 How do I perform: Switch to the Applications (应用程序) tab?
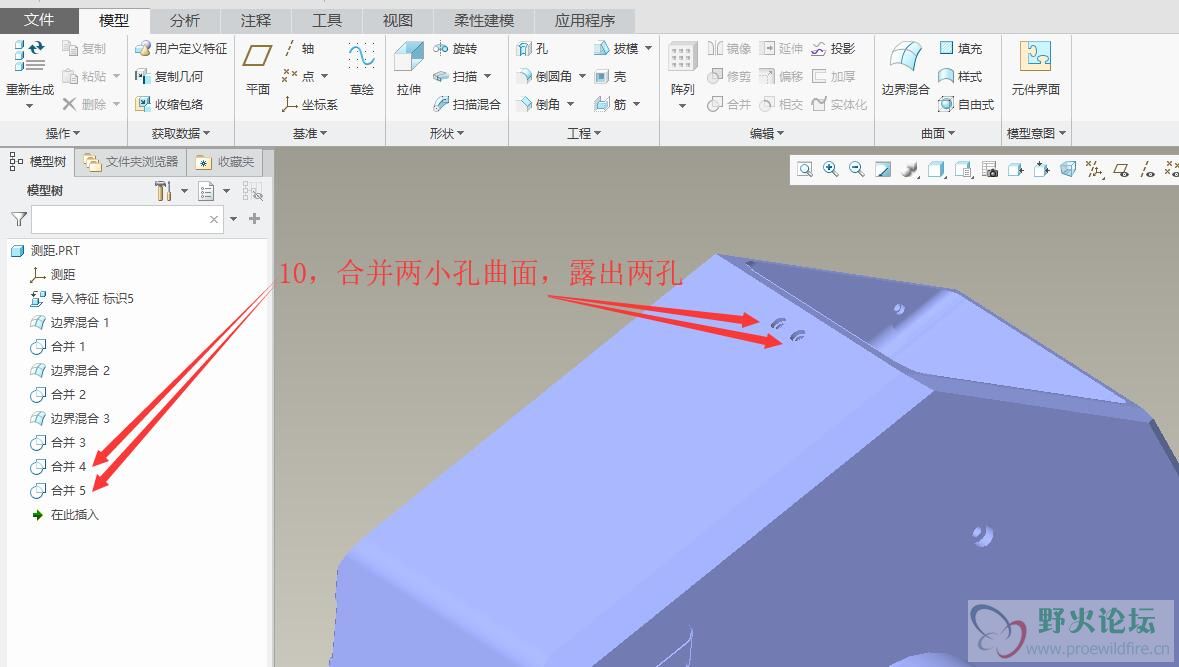coord(584,20)
